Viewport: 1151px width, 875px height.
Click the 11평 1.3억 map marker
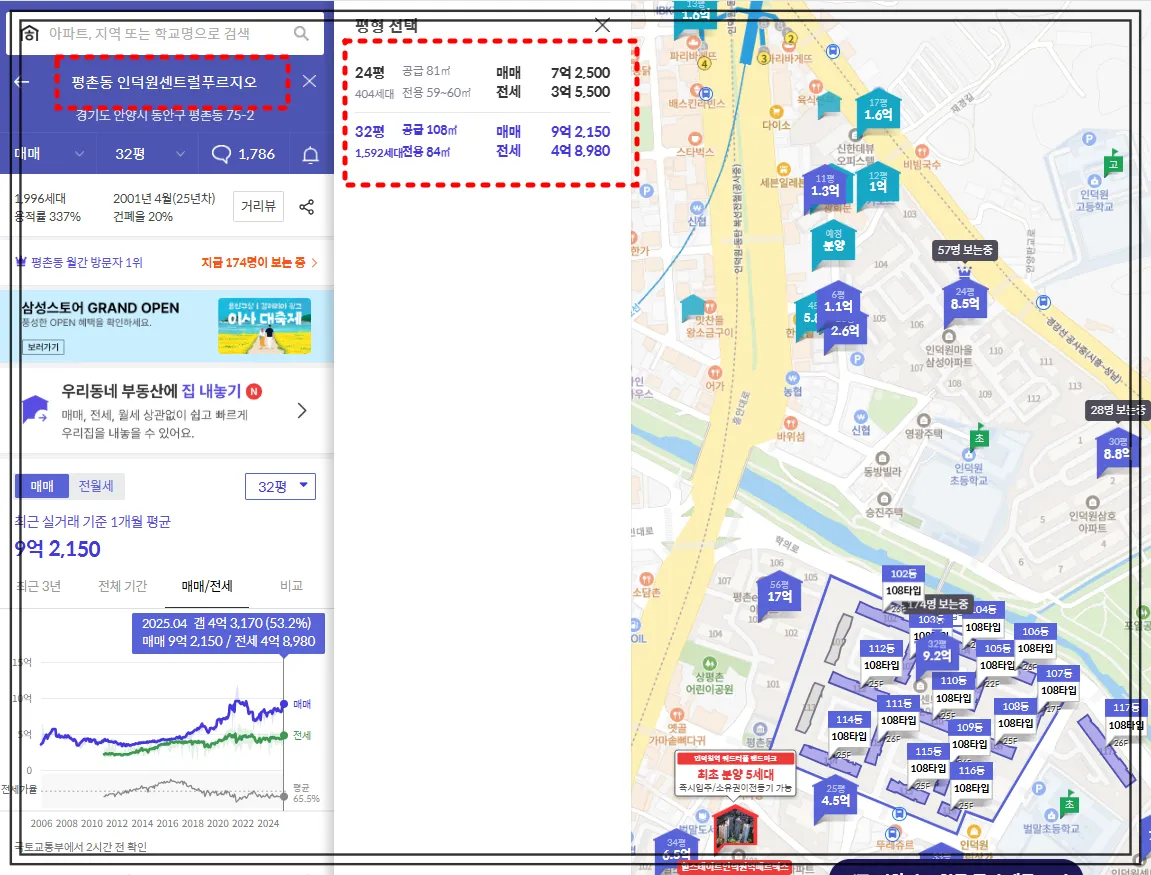825,187
